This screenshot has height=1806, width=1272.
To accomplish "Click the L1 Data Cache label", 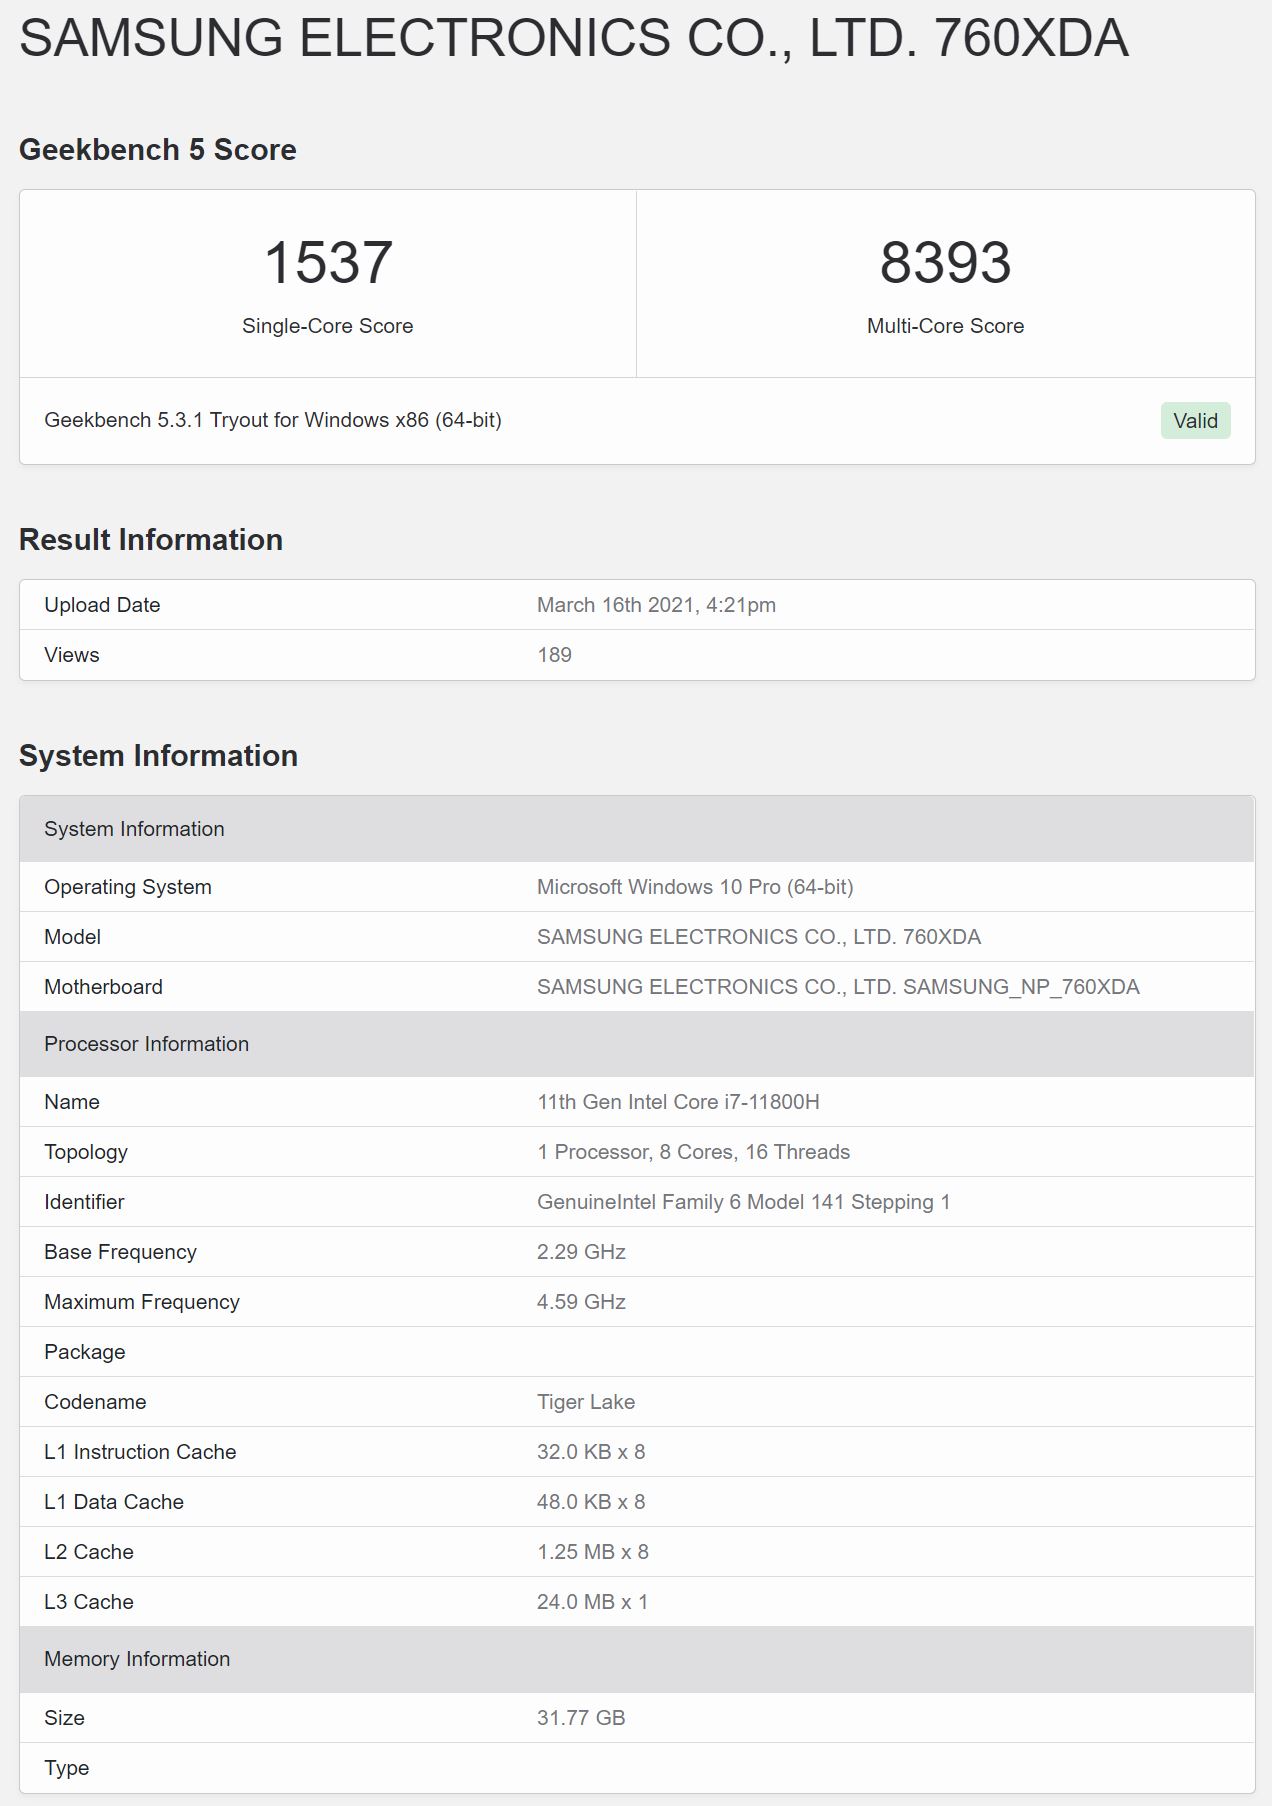I will point(114,1502).
